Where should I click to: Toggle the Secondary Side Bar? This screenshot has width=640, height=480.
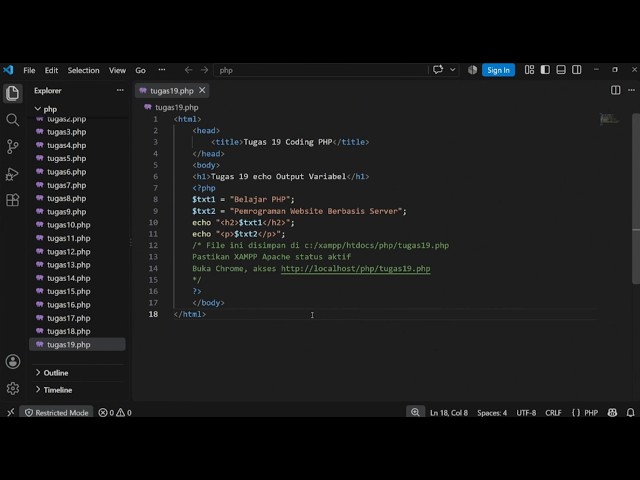[x=577, y=70]
